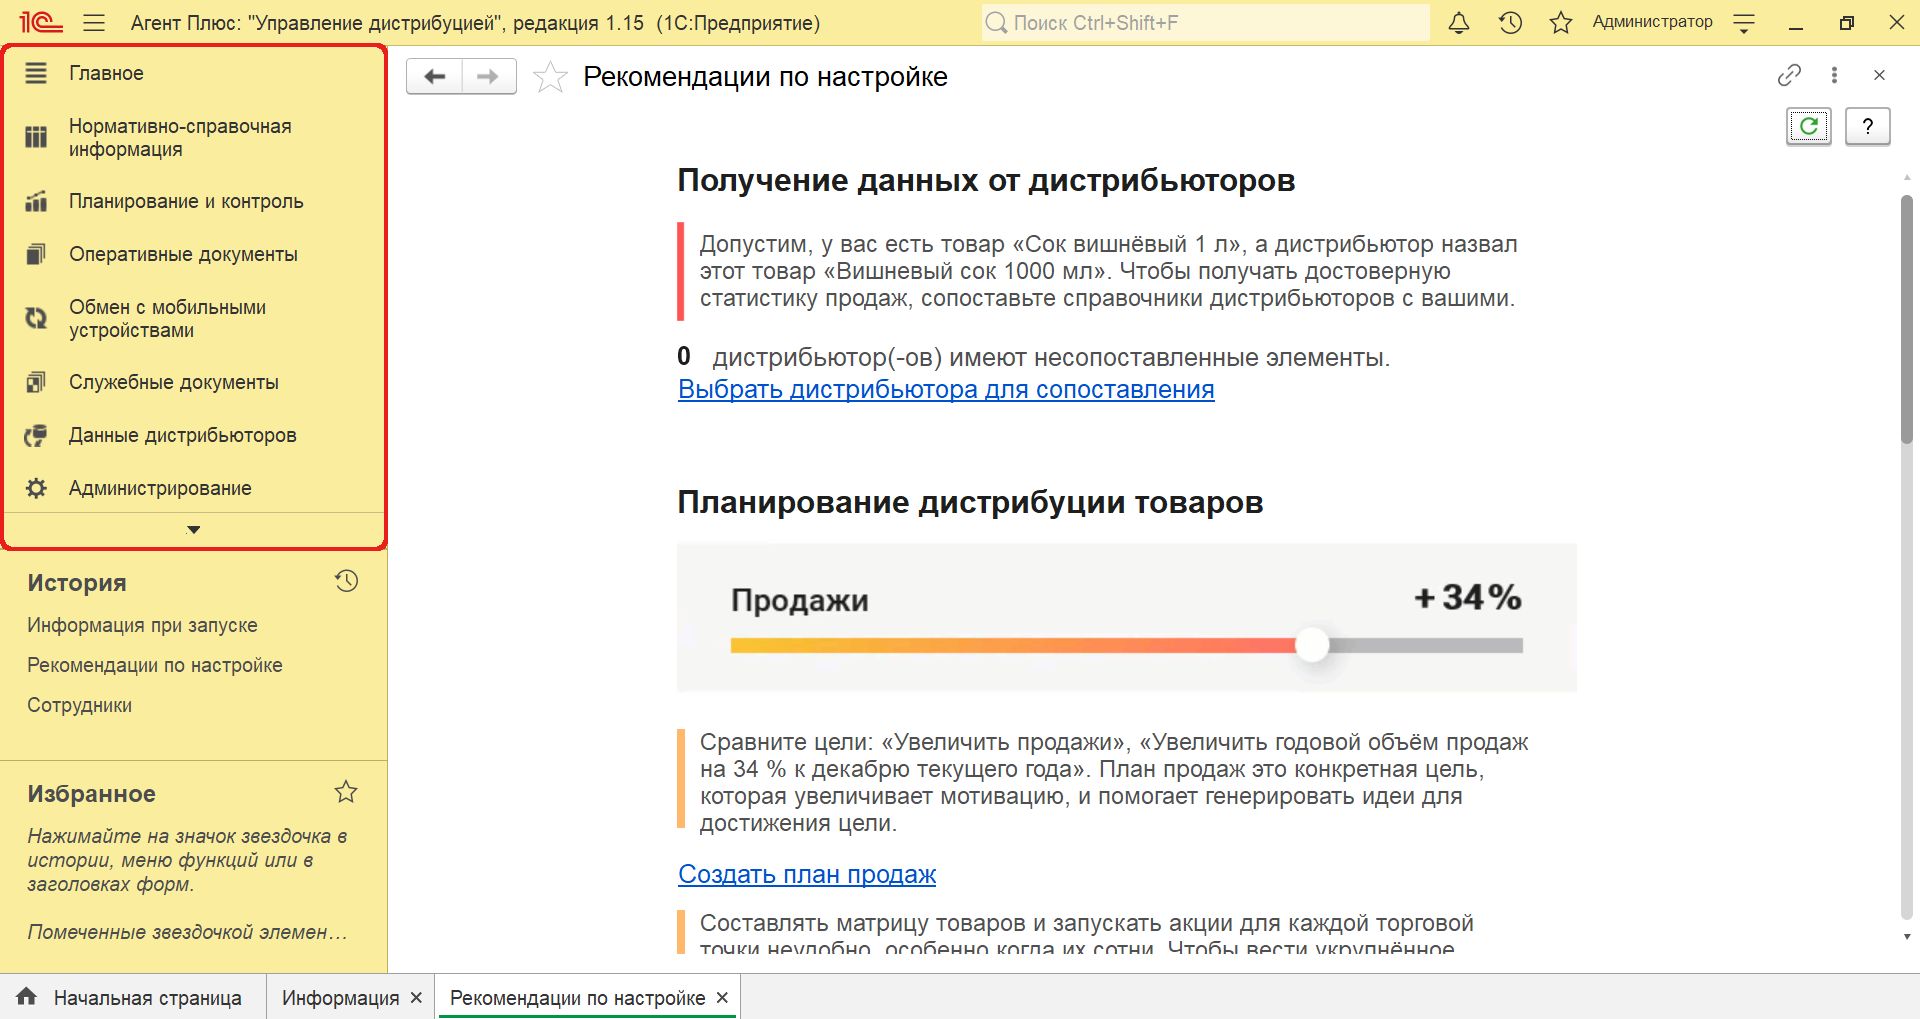Click Выбрать дистрибьютора для сопоставления link

pos(945,389)
